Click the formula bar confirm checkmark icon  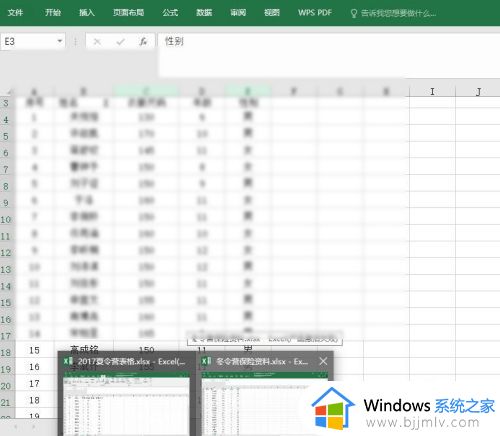pyautogui.click(x=120, y=42)
